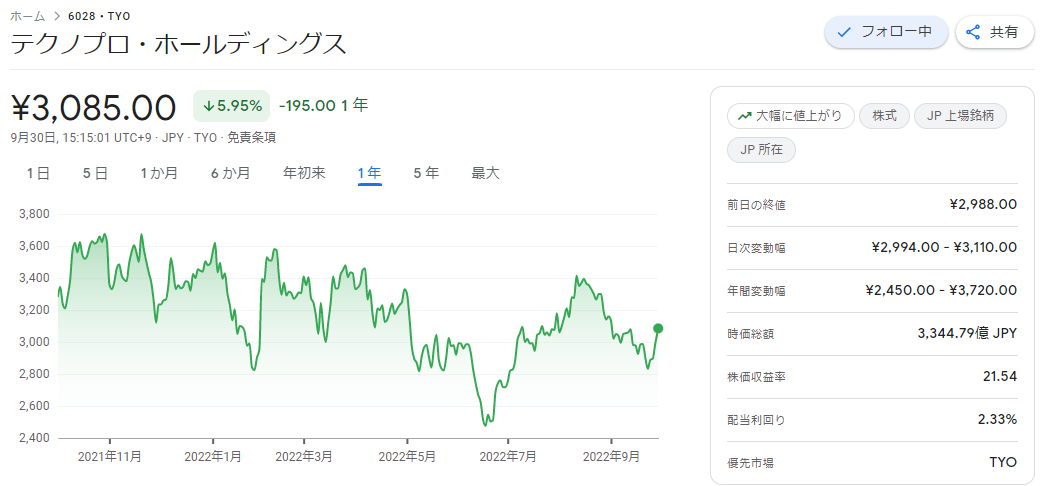Click the 2022年9月 axis label
The image size is (1049, 486).
pyautogui.click(x=611, y=457)
